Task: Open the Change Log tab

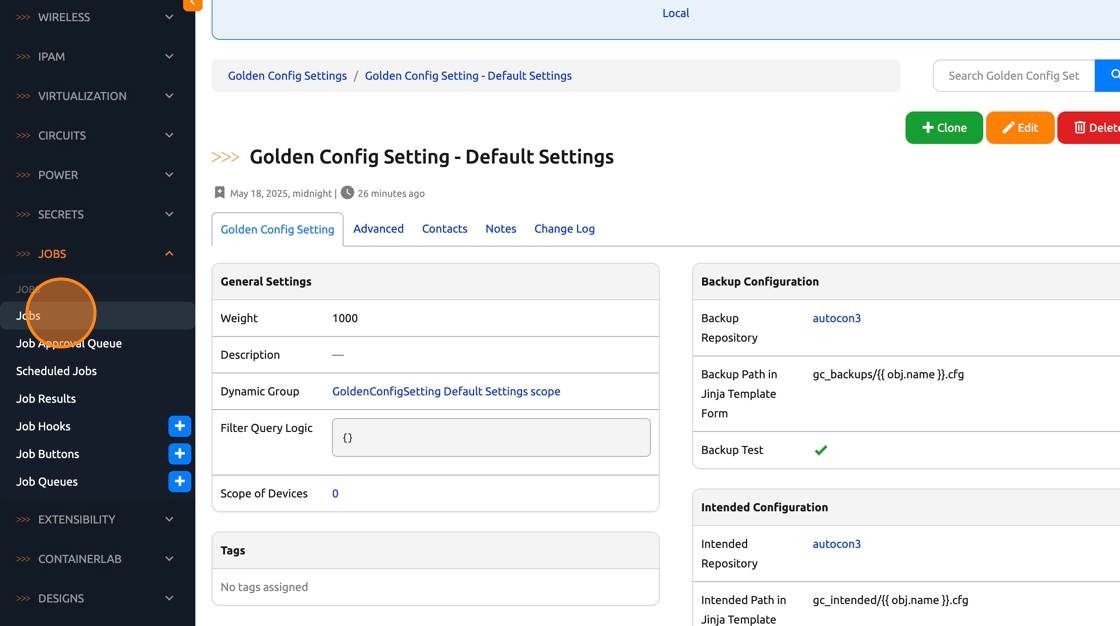Action: point(564,229)
